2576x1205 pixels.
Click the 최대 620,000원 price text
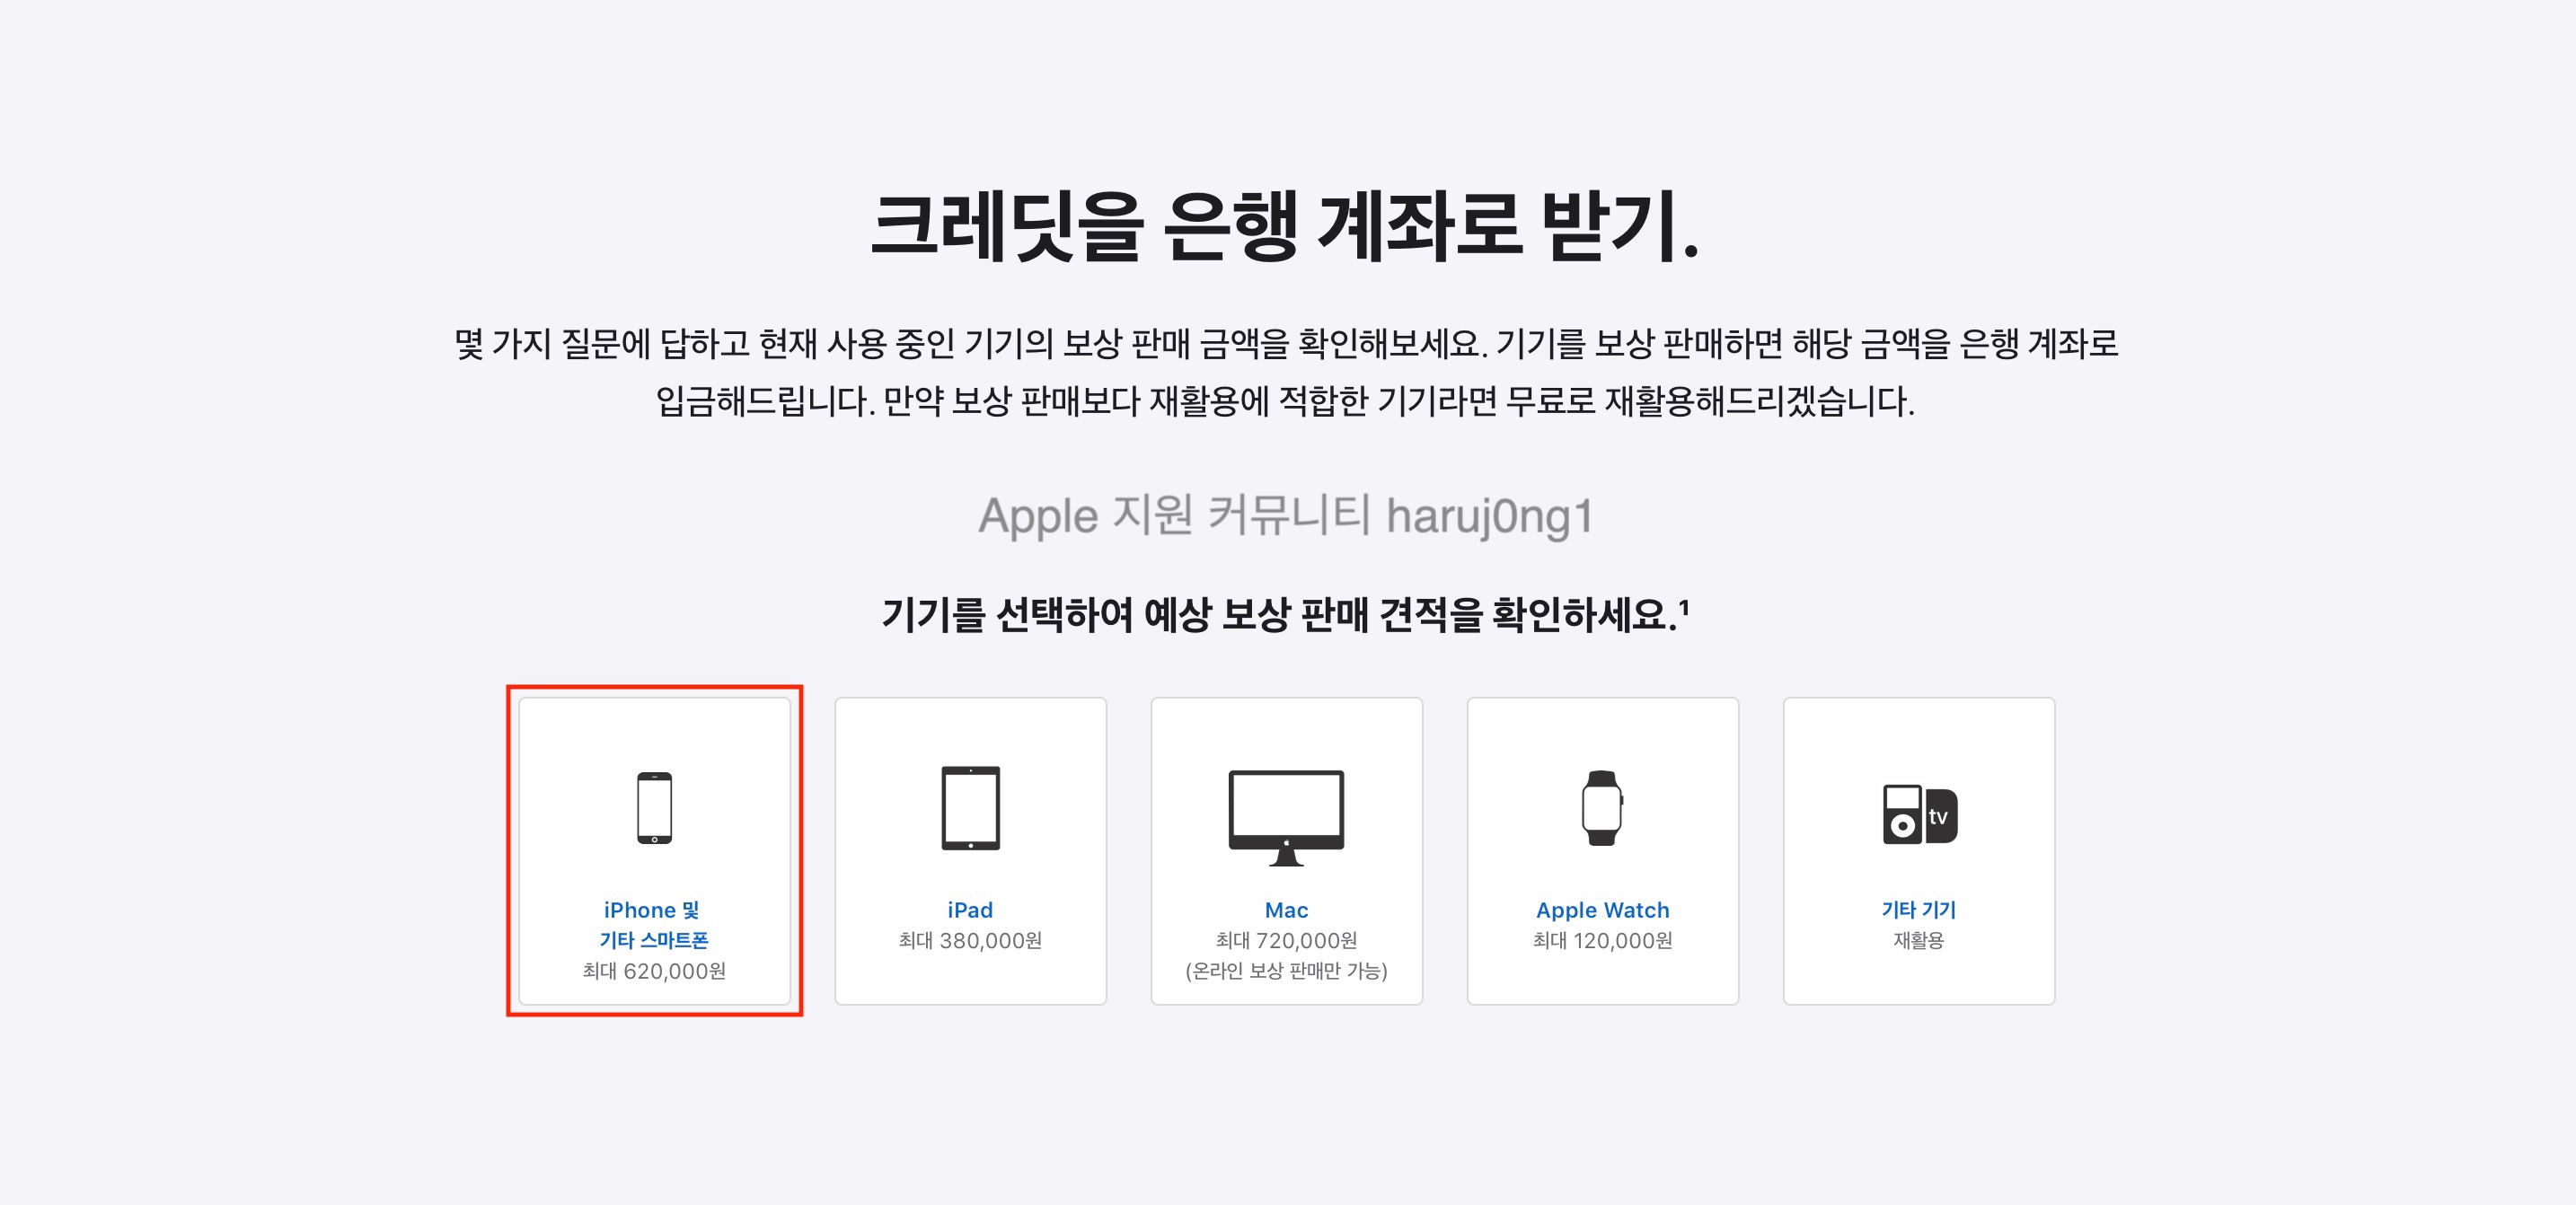click(x=654, y=971)
